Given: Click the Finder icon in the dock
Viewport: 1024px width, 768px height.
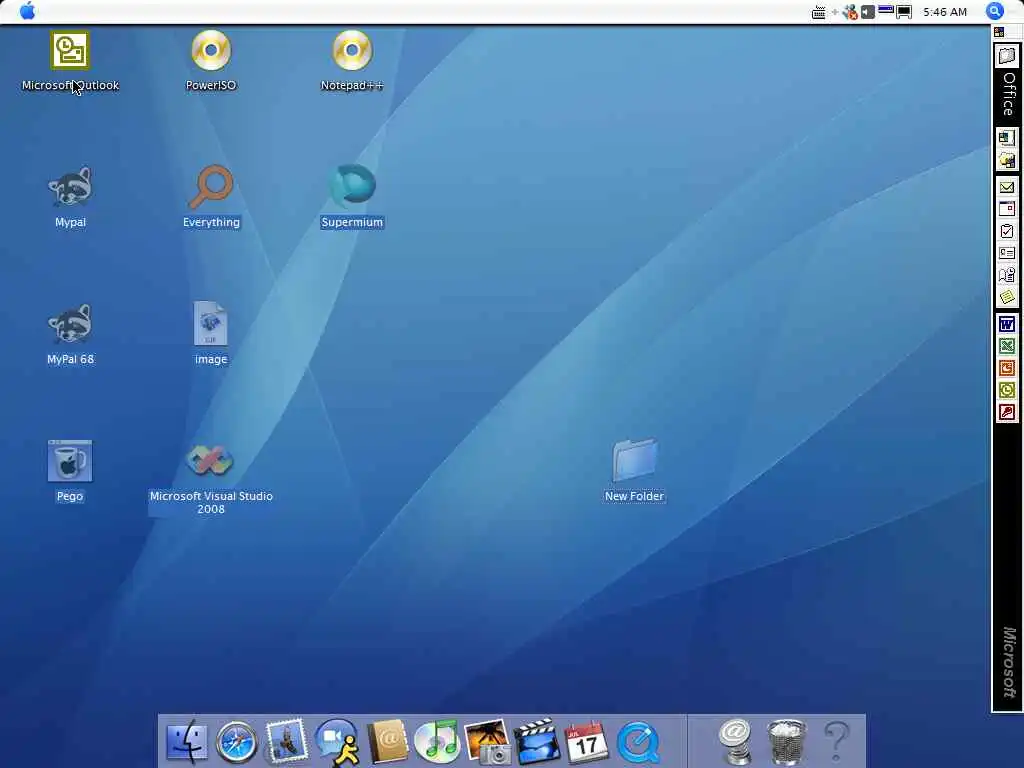Looking at the screenshot, I should [187, 741].
